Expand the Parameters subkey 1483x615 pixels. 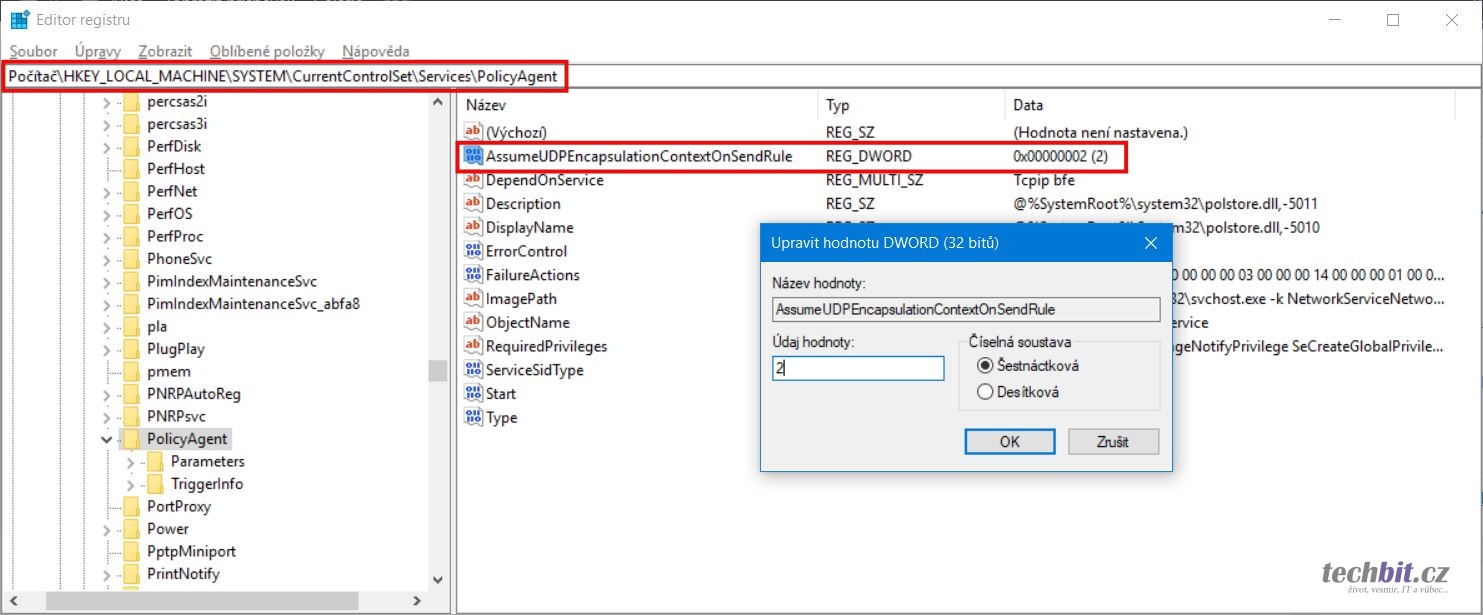pyautogui.click(x=130, y=462)
